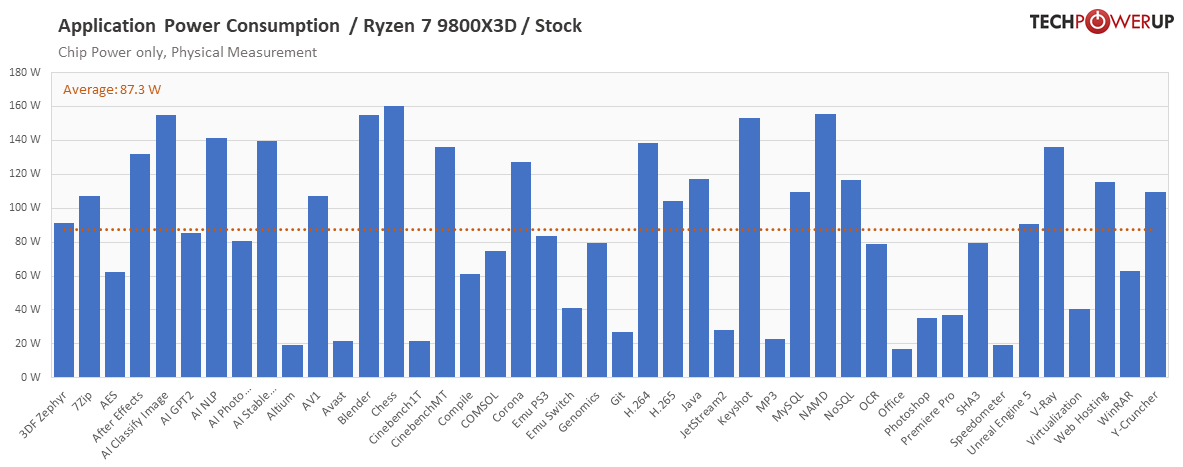Click the OCR bar

(x=877, y=311)
